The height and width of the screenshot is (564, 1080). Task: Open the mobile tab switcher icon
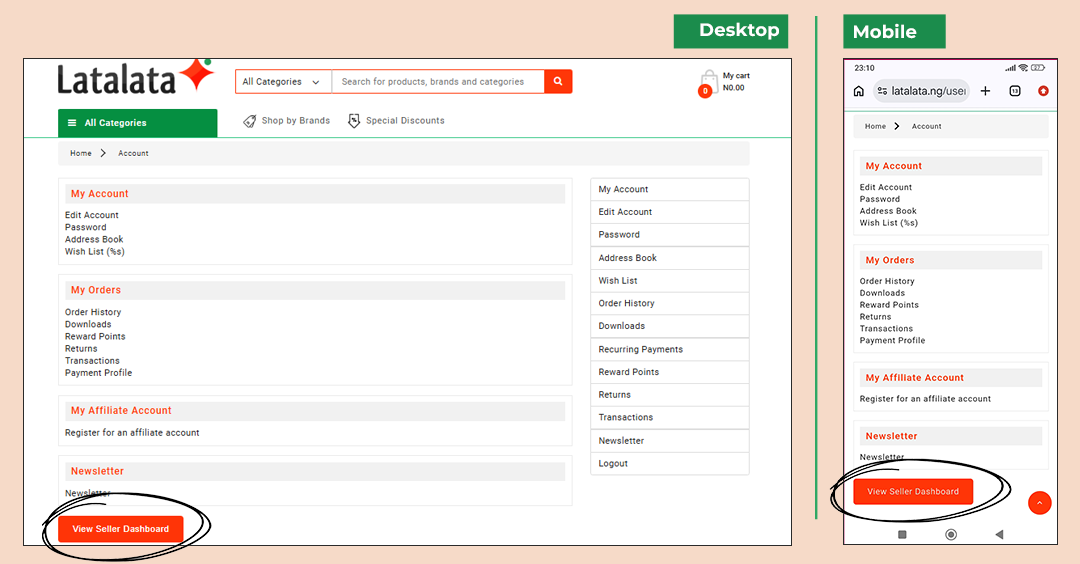coord(1015,91)
